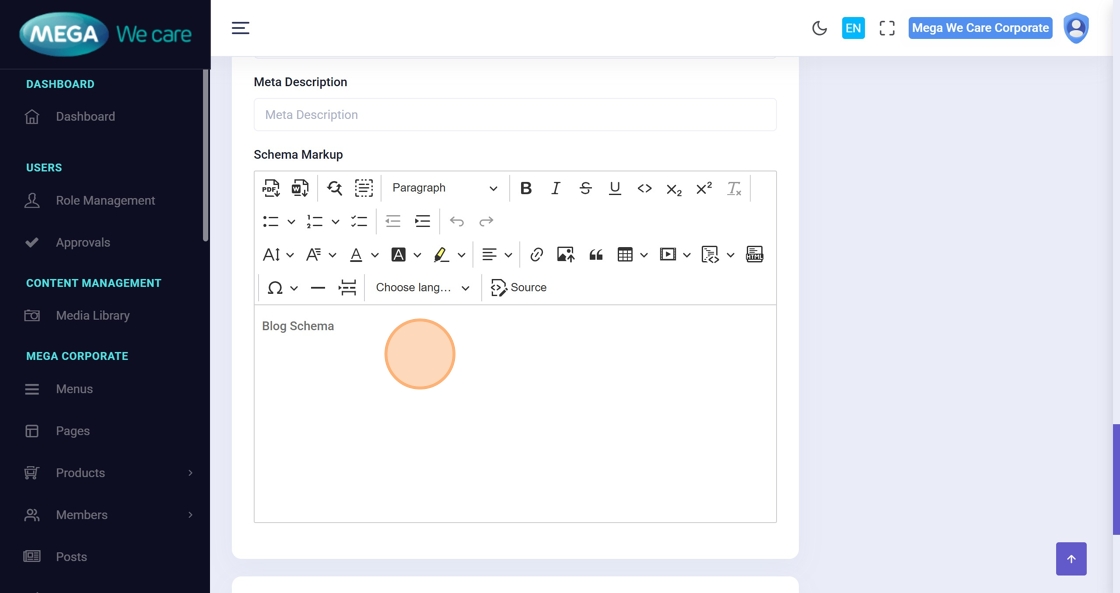Open the Choose language dropdown

(422, 288)
